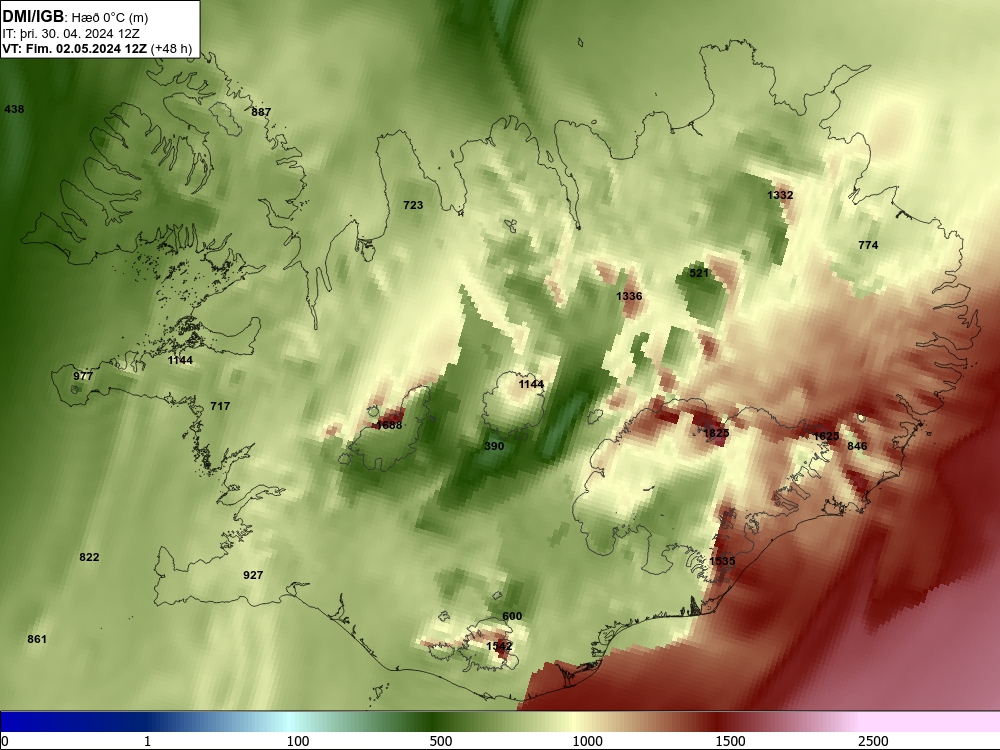Click the 1500 label on the colour scale
This screenshot has width=1000, height=750.
(730, 741)
